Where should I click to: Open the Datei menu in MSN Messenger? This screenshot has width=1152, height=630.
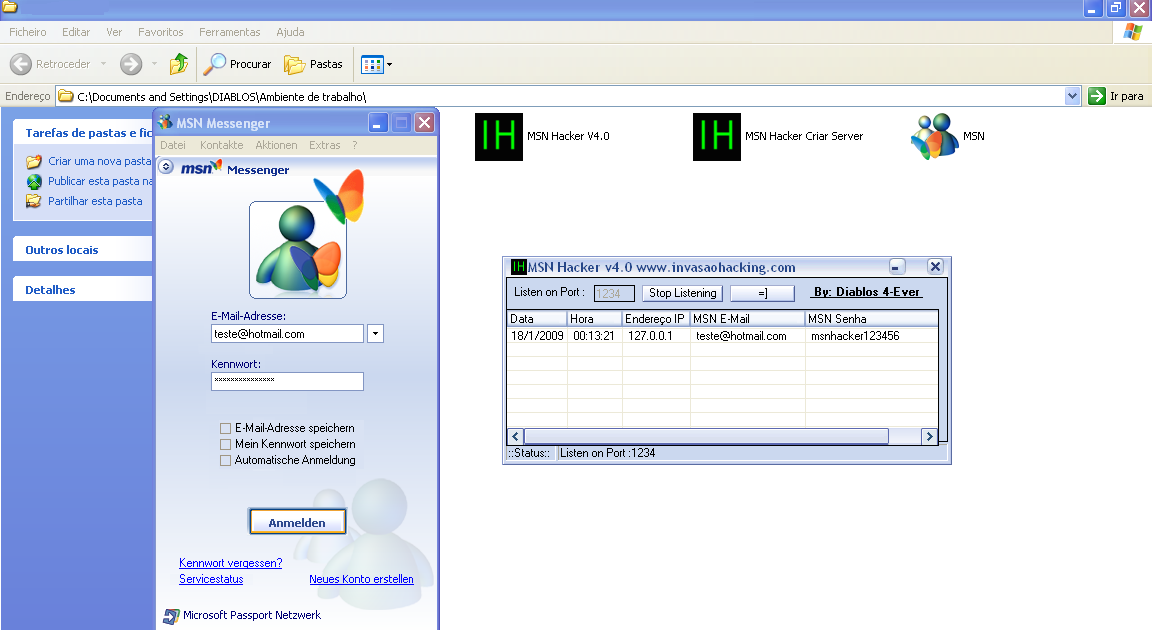tap(173, 145)
